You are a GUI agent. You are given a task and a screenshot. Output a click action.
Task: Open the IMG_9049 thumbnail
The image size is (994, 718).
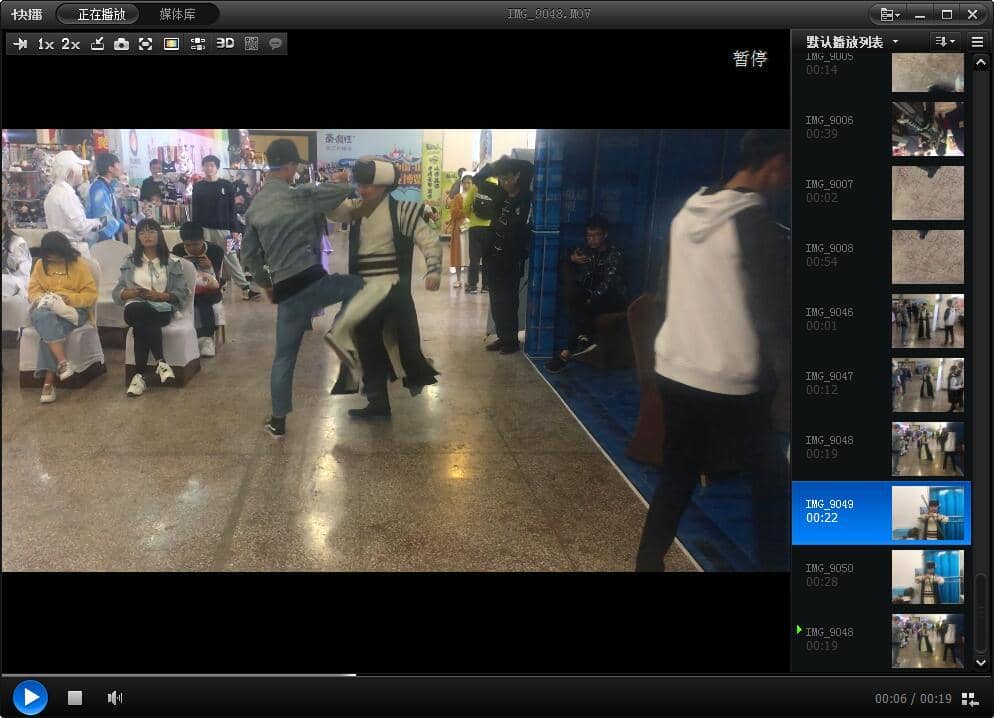(927, 513)
